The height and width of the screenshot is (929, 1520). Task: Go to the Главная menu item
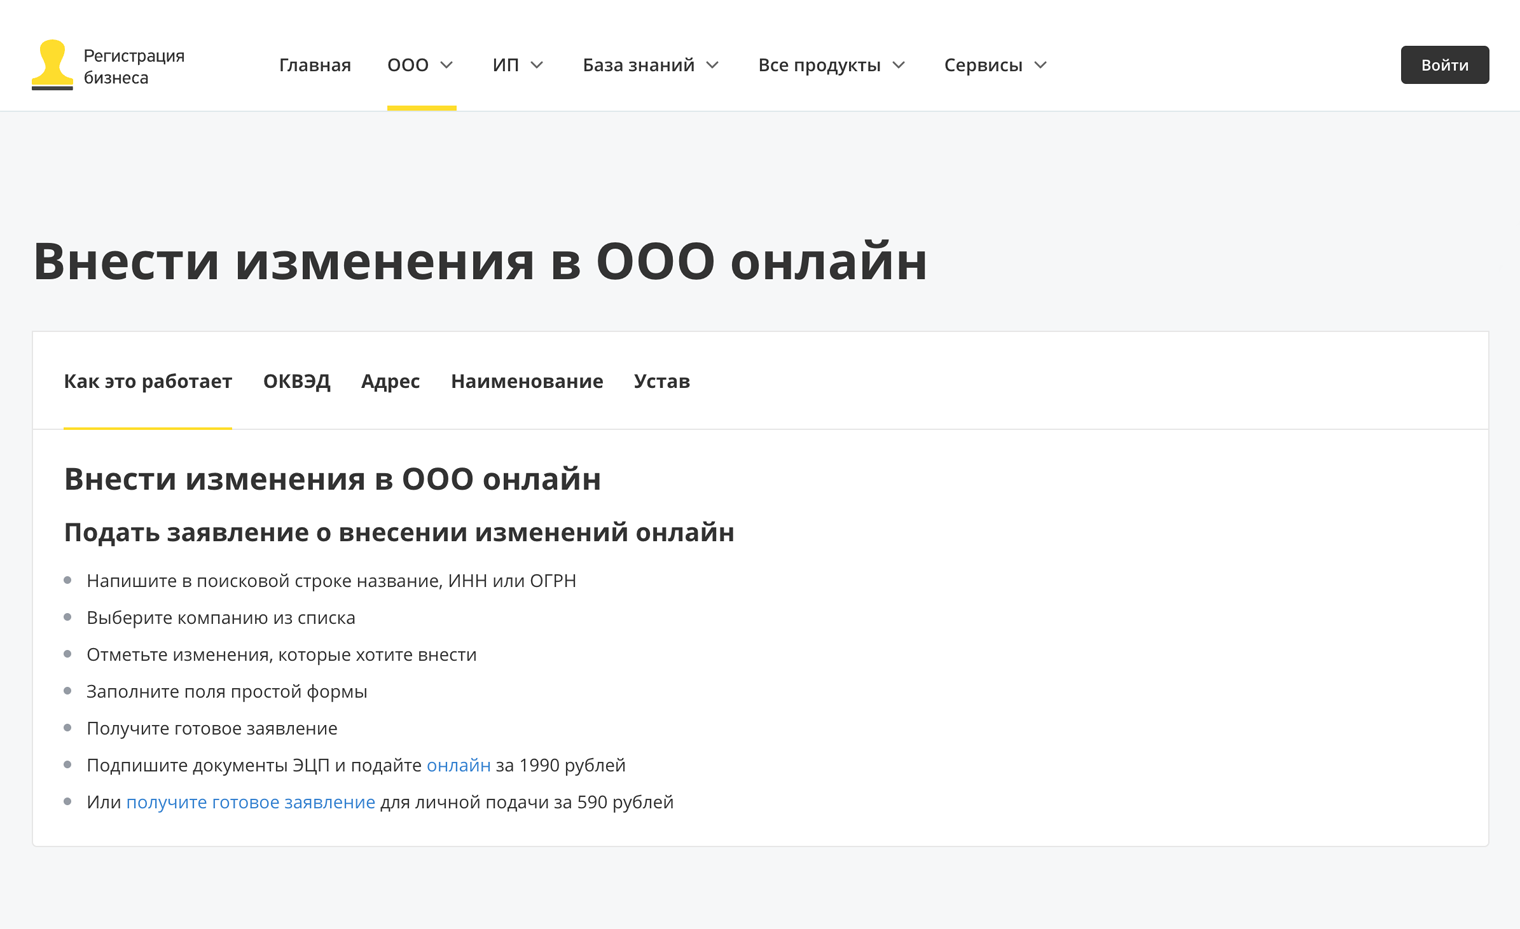coord(315,65)
